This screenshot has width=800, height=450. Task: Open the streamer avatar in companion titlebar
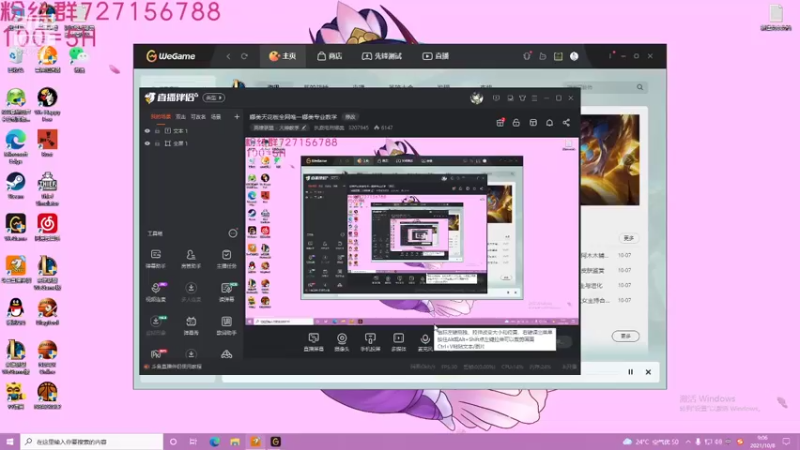click(x=477, y=98)
